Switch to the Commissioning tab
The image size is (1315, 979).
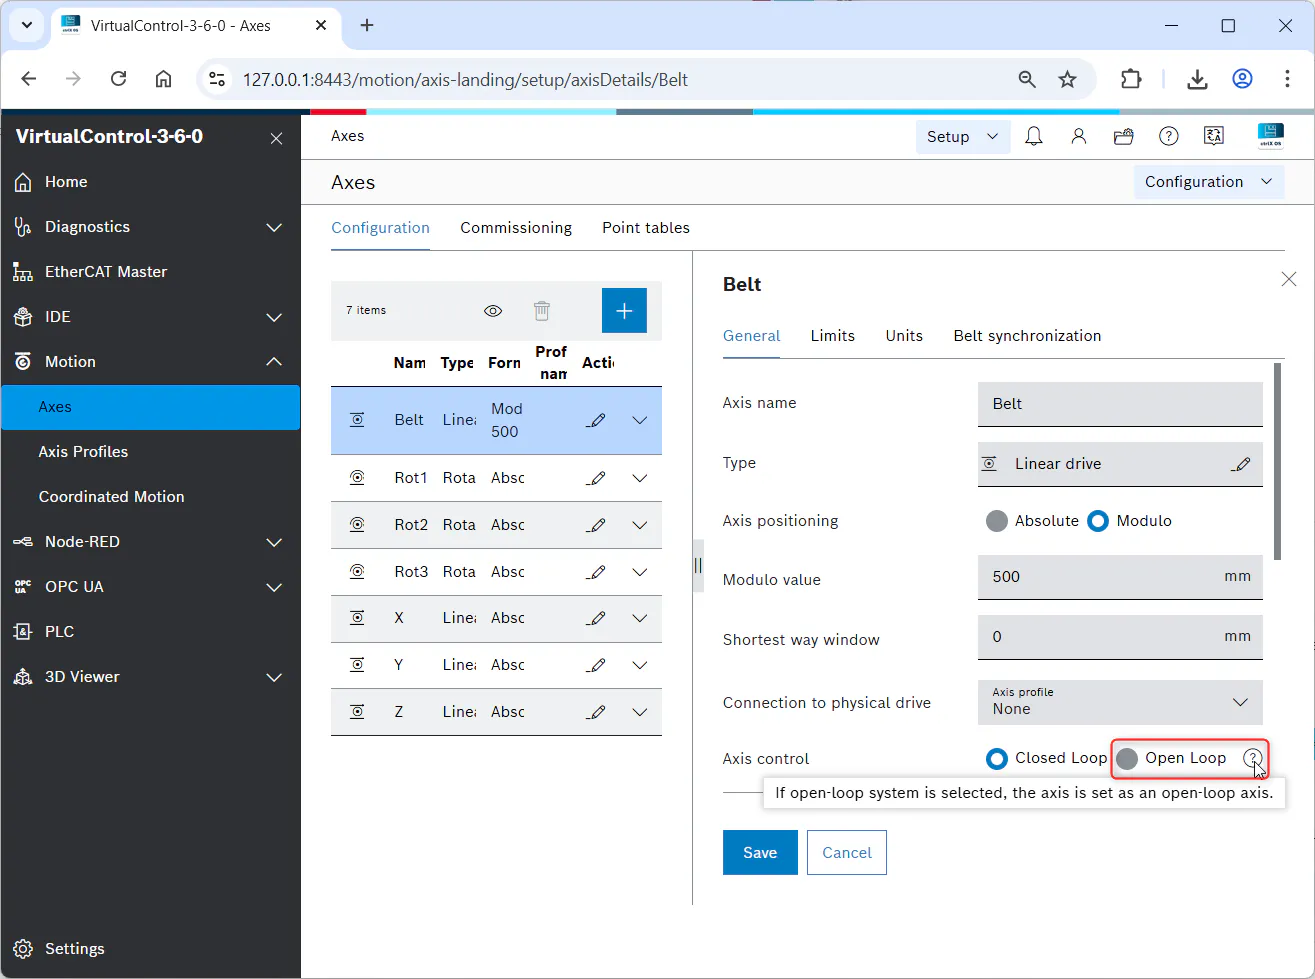coord(516,228)
